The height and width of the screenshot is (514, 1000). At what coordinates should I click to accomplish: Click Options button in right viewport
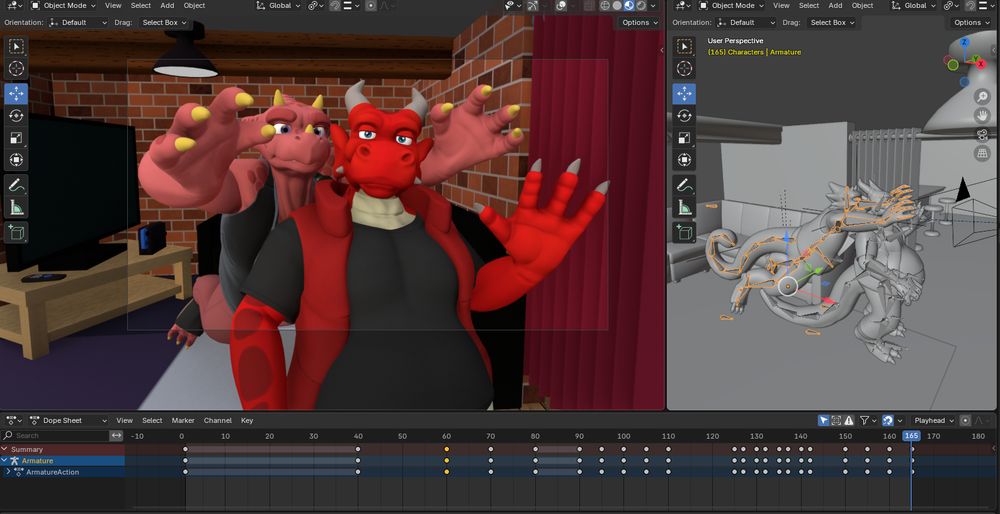(x=970, y=22)
